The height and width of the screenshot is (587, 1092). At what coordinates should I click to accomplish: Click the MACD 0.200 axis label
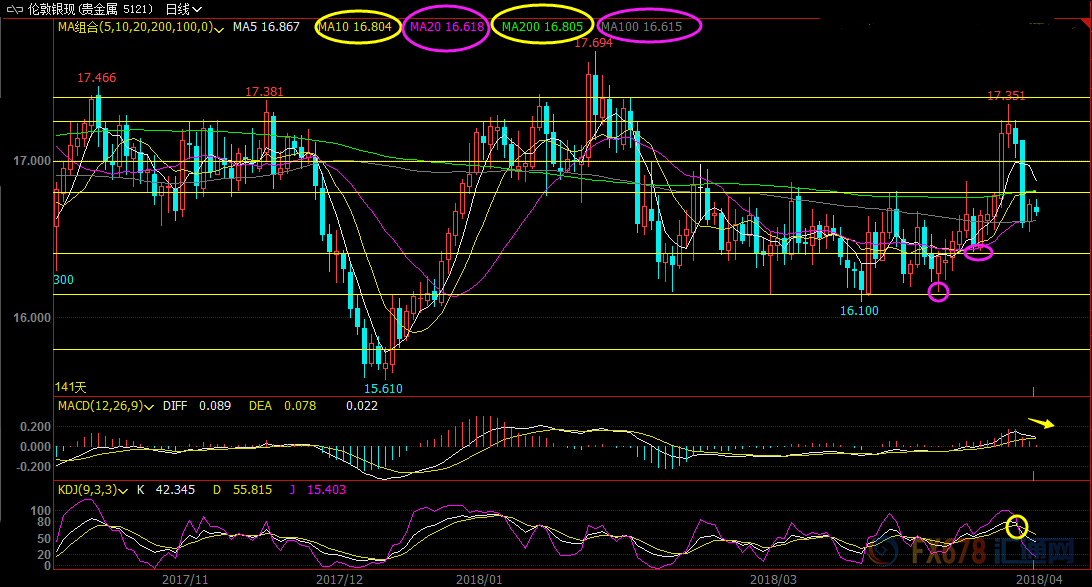(36, 427)
